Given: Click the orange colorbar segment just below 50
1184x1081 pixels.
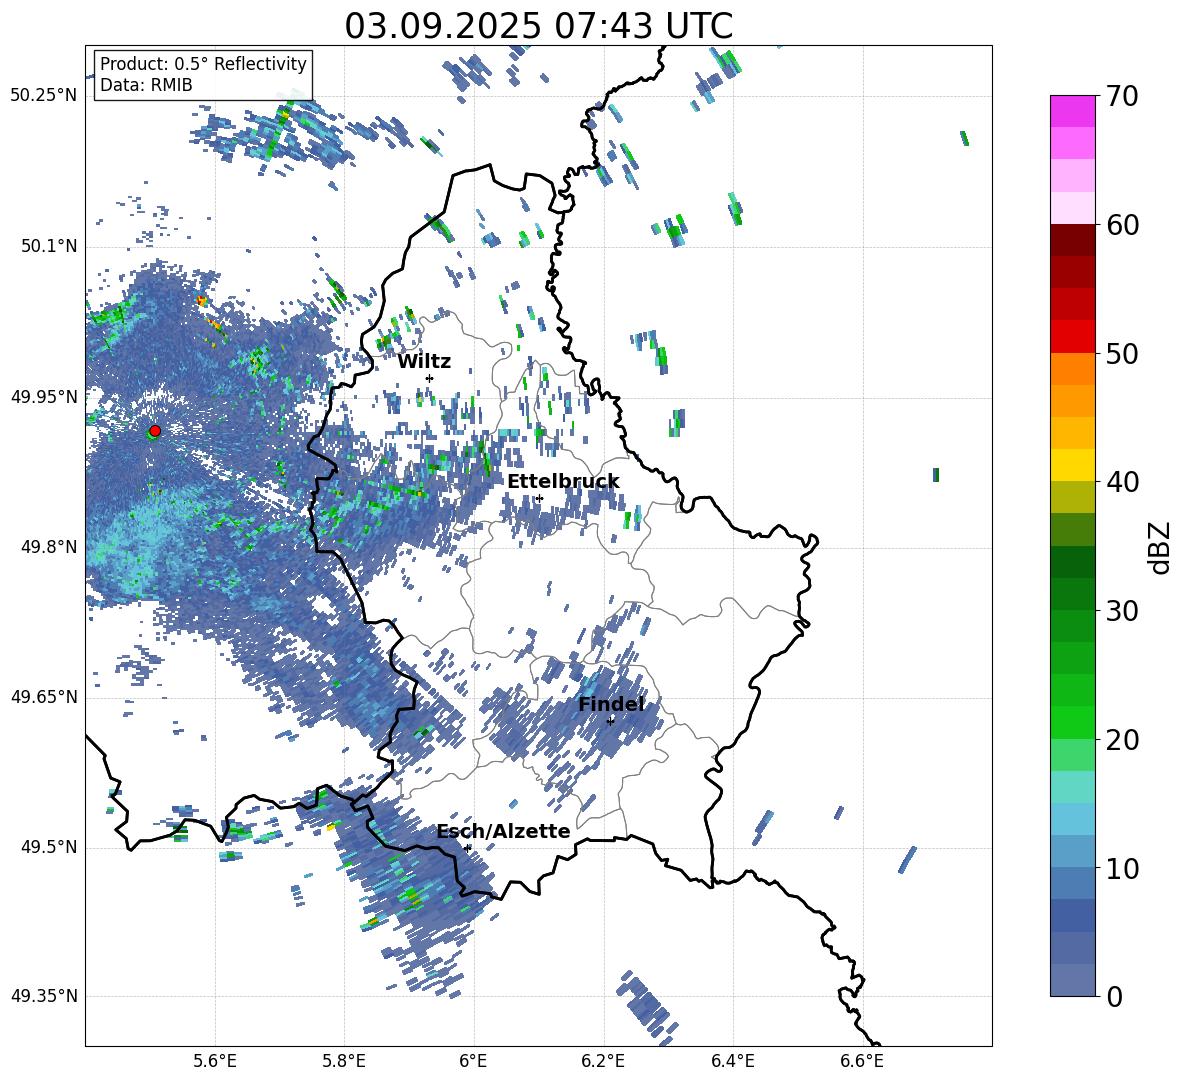Looking at the screenshot, I should coord(1072,369).
